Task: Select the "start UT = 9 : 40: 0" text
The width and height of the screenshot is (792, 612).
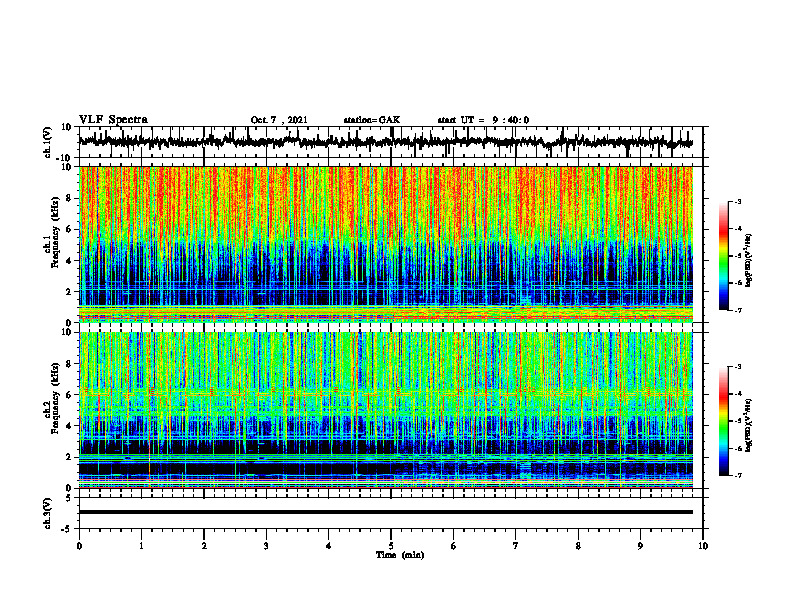Action: [x=483, y=120]
